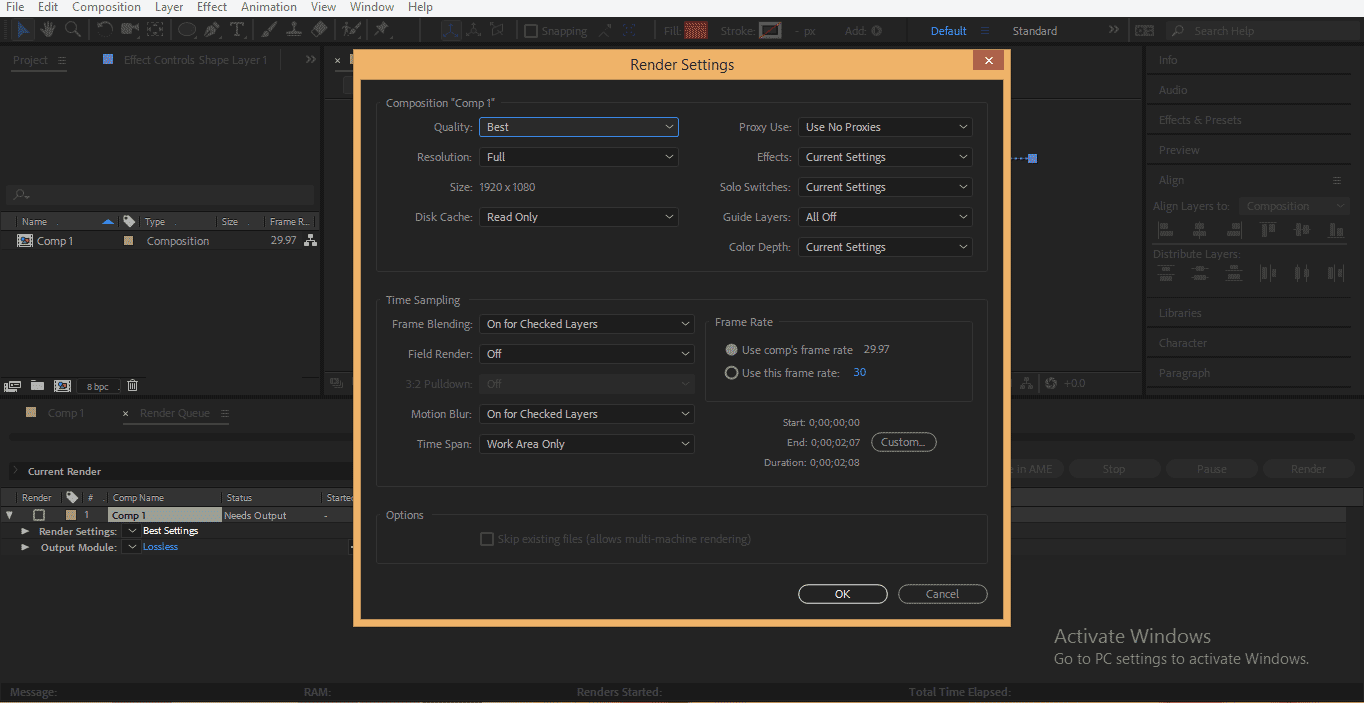Click the Lossless output module link
Viewport: 1364px width, 703px height.
coord(160,547)
